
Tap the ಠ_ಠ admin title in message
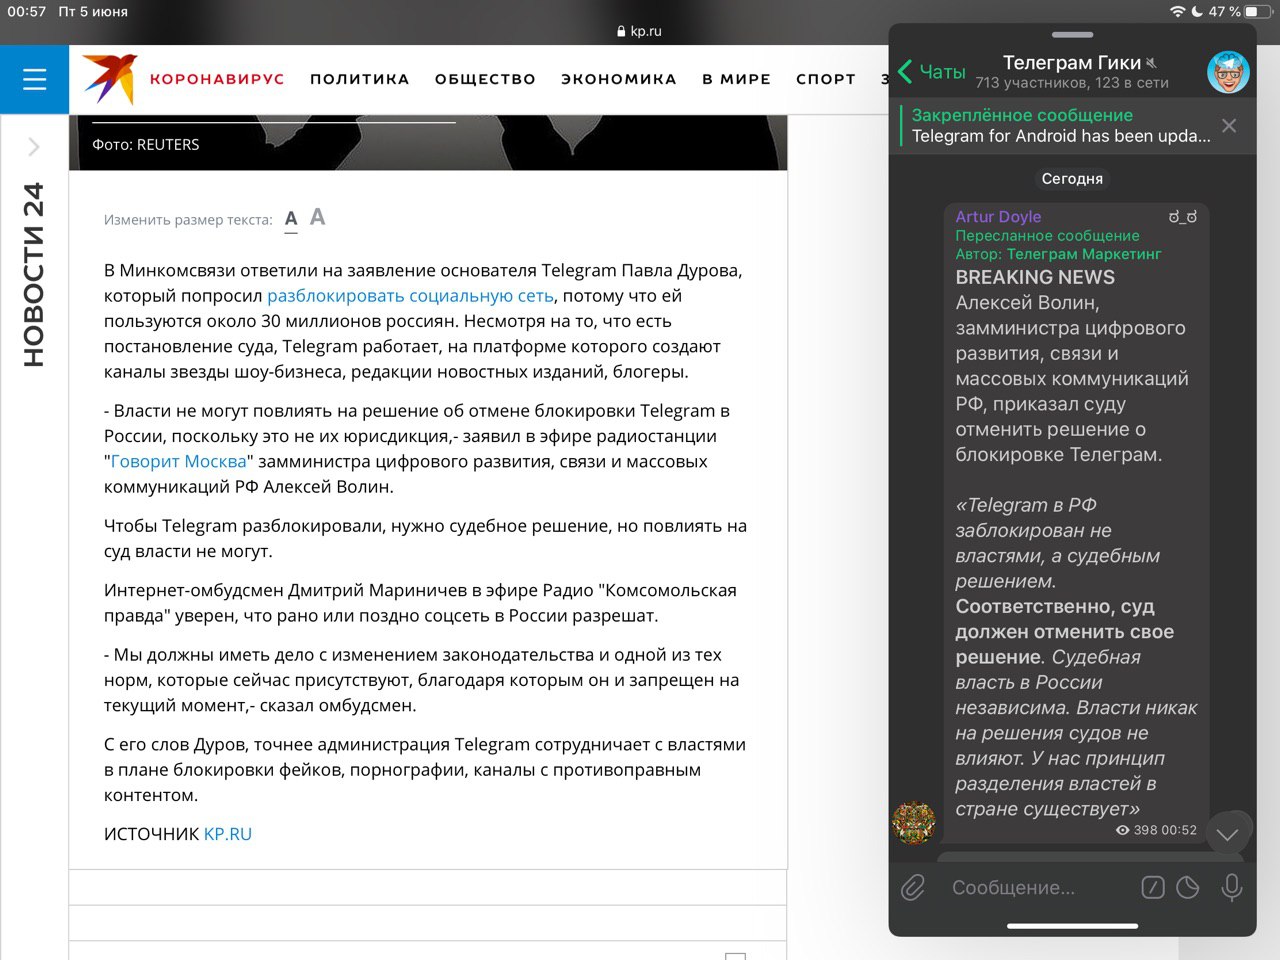click(1183, 217)
